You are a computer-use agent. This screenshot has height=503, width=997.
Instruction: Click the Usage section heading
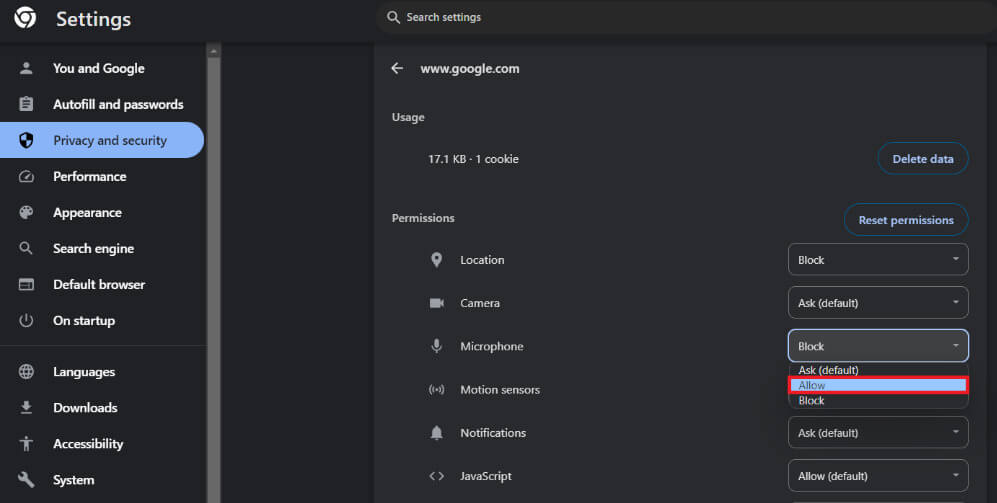tap(408, 117)
